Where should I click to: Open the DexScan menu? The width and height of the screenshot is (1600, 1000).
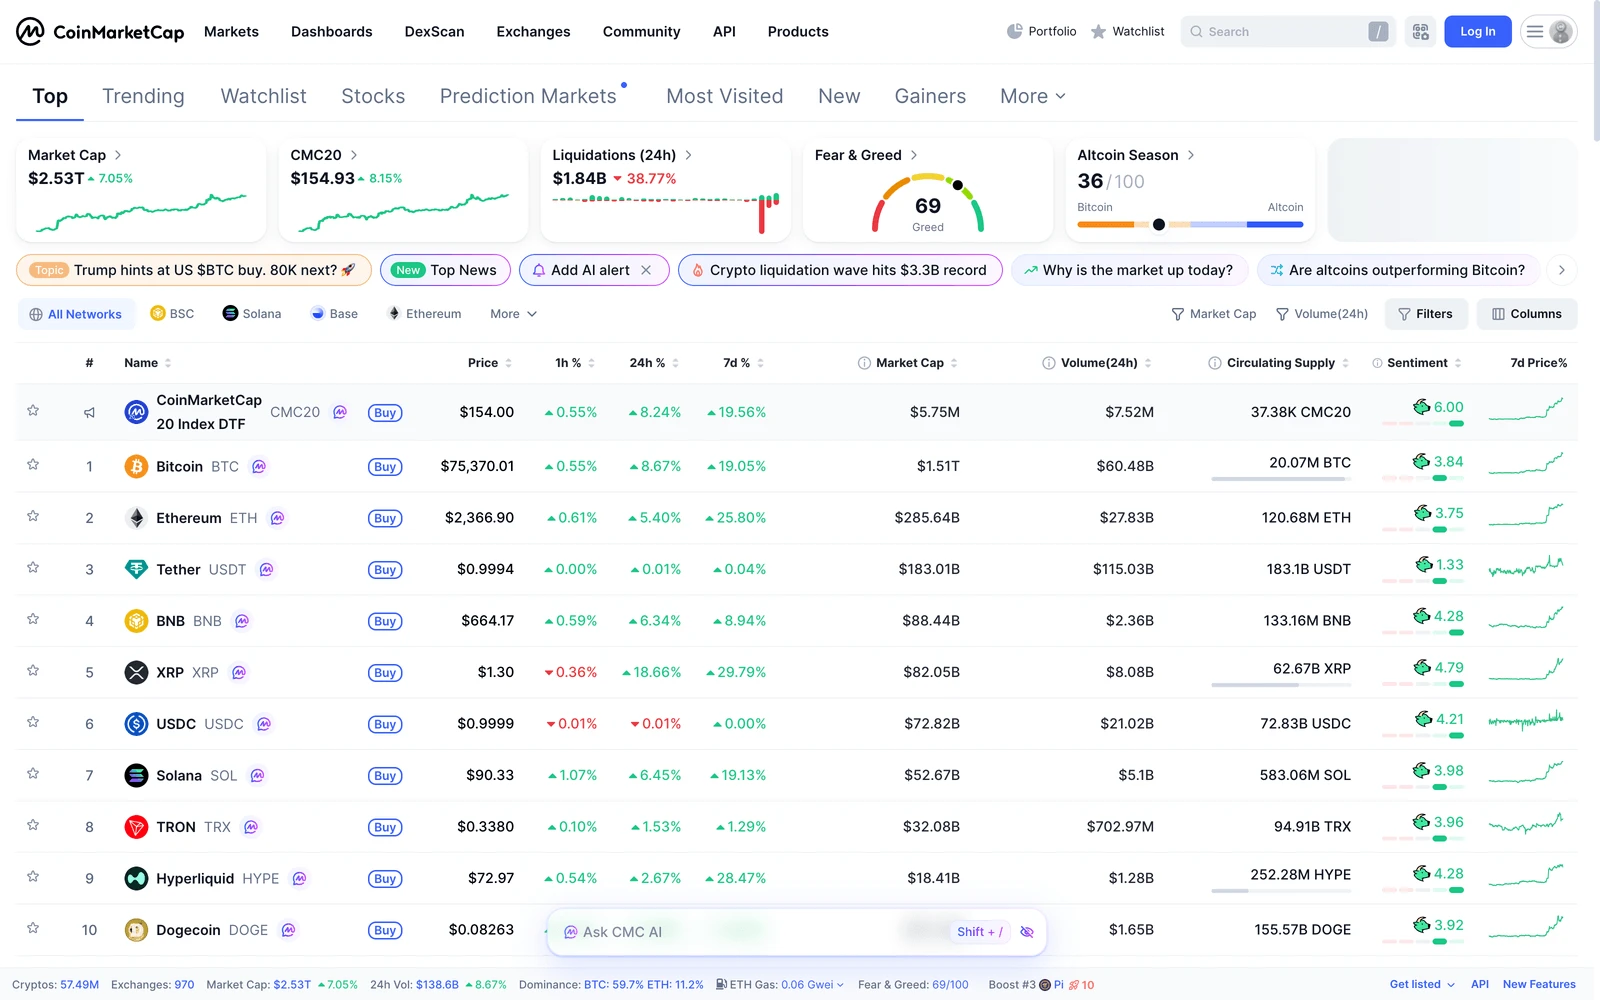[x=434, y=32]
